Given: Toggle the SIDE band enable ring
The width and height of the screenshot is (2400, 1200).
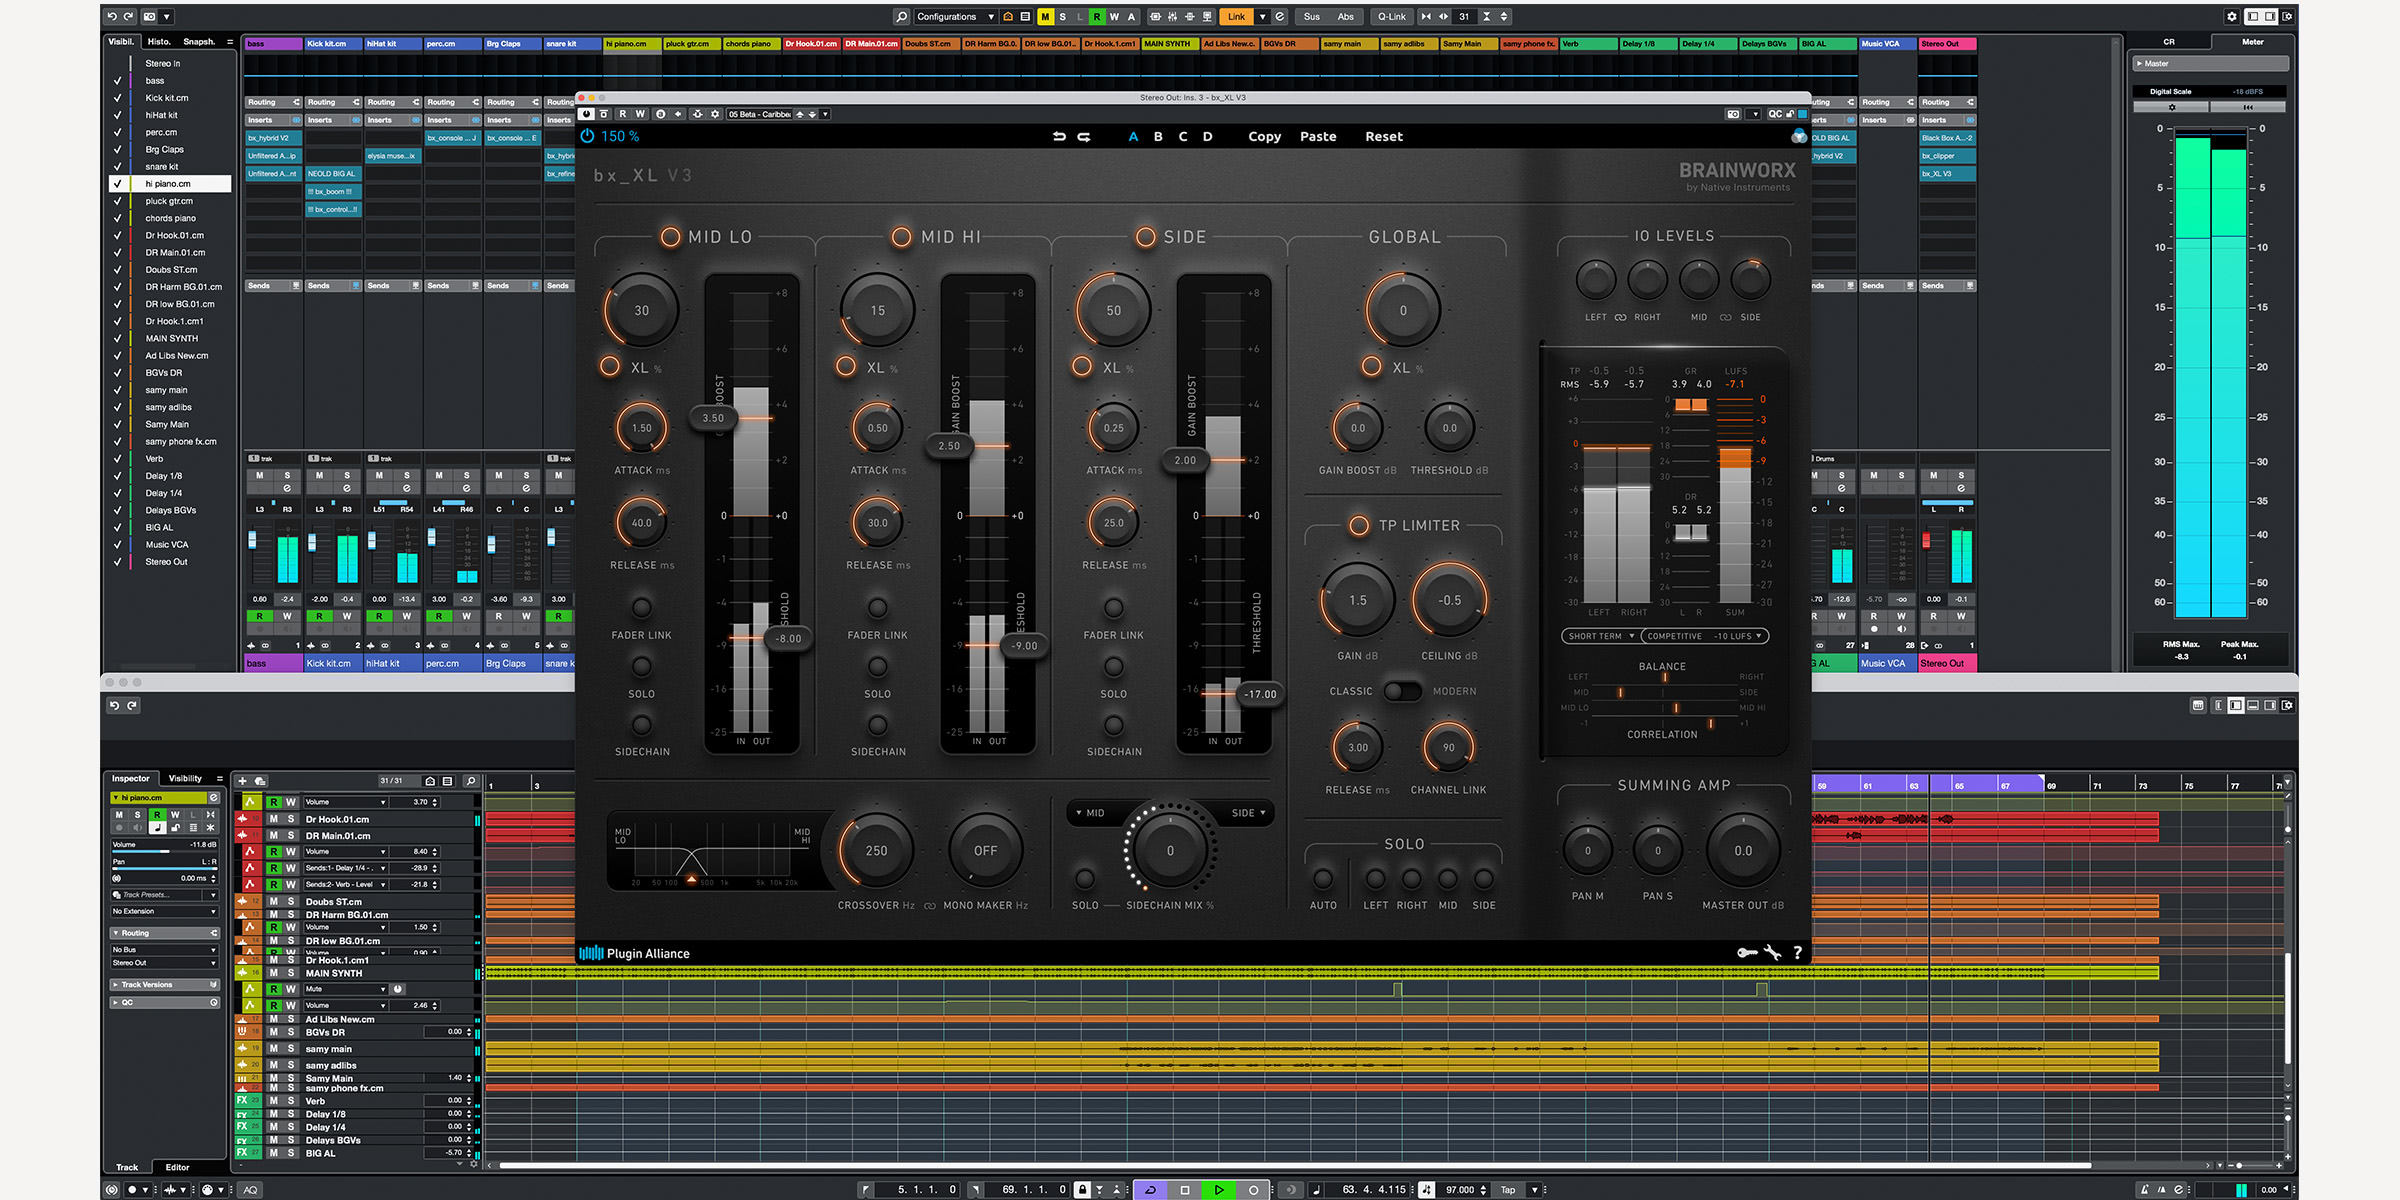Looking at the screenshot, I should (1146, 237).
